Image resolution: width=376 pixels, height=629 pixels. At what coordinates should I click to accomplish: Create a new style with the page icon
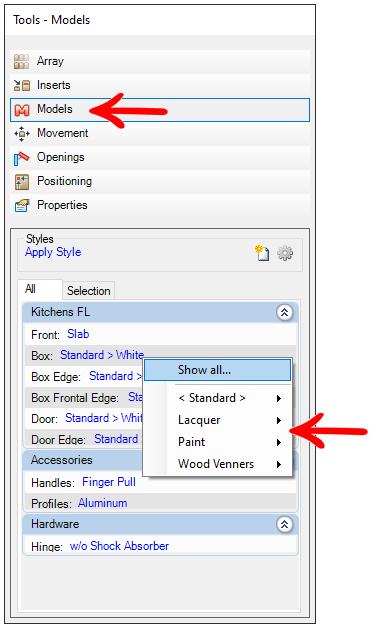(262, 253)
